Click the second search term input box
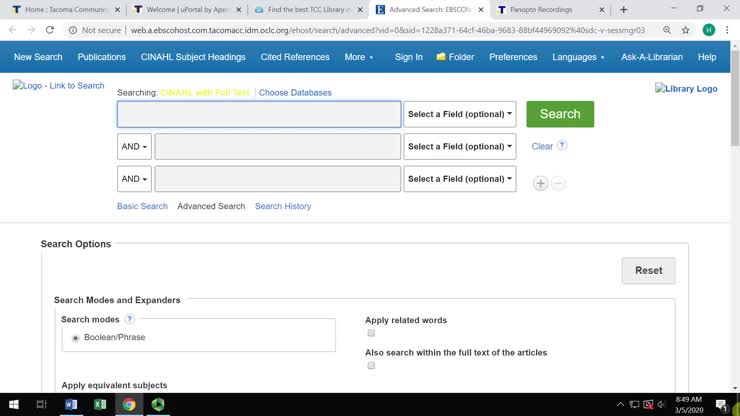Image resolution: width=740 pixels, height=416 pixels. click(x=278, y=146)
